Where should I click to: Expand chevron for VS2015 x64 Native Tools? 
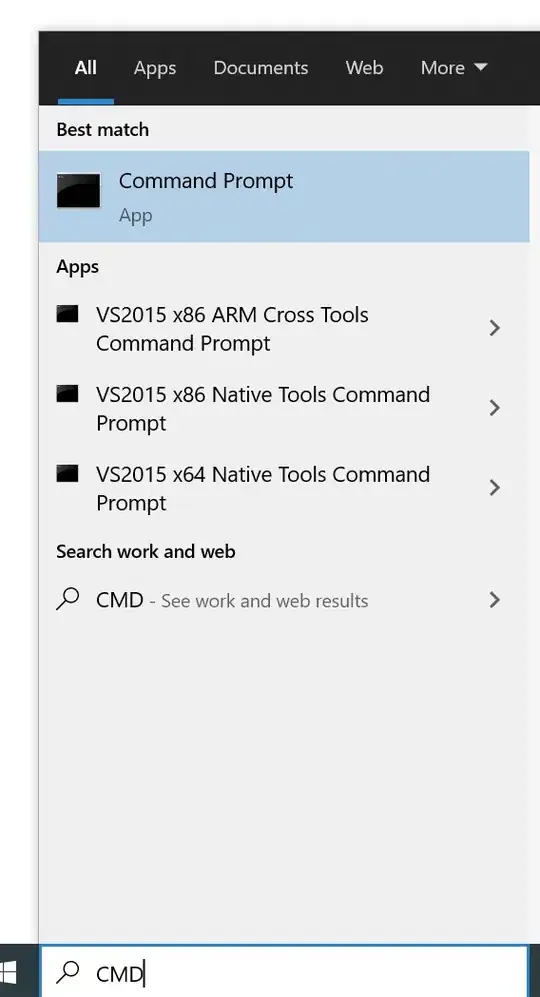pyautogui.click(x=494, y=488)
